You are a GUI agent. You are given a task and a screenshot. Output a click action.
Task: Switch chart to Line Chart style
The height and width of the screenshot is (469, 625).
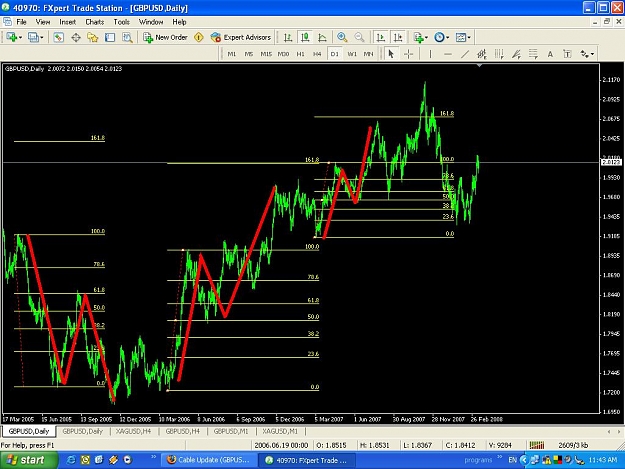[322, 37]
